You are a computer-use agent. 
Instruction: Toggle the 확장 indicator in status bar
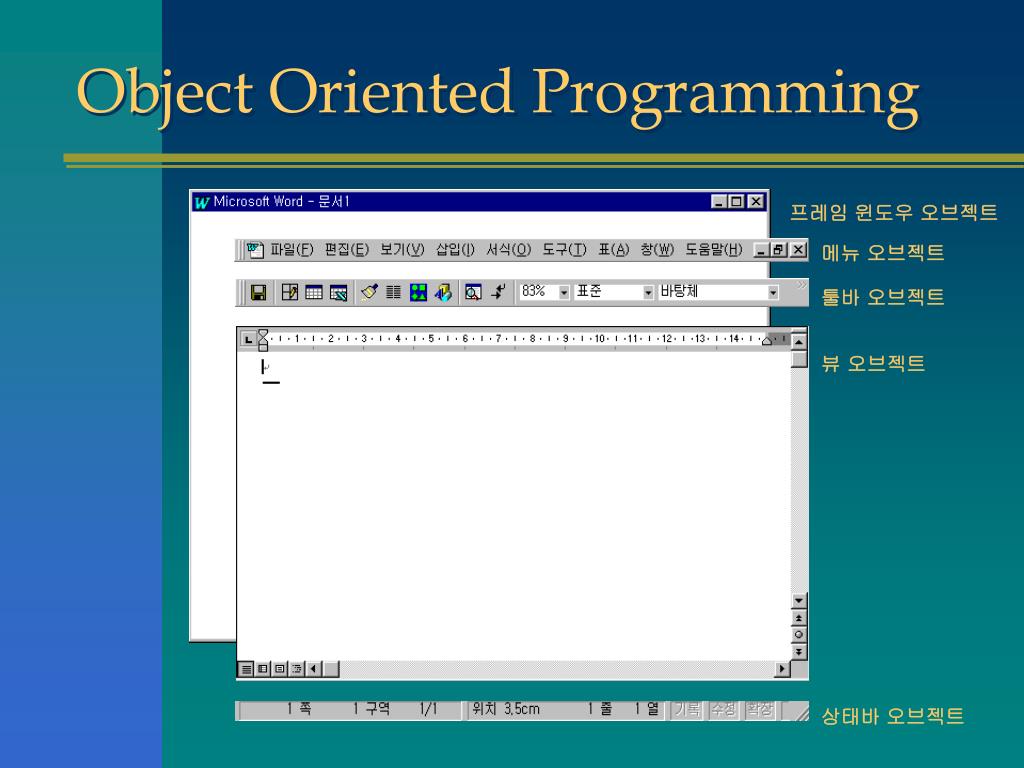[x=760, y=711]
